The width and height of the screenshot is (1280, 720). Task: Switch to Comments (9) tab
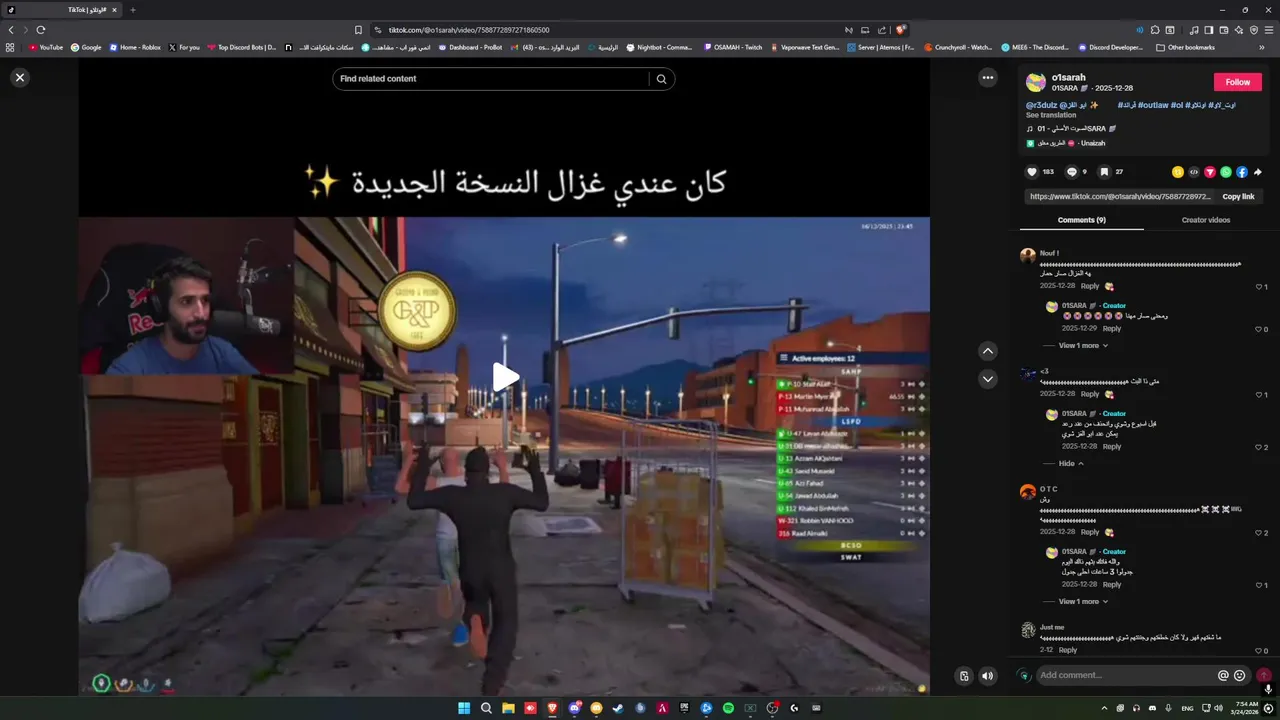[x=1082, y=220]
